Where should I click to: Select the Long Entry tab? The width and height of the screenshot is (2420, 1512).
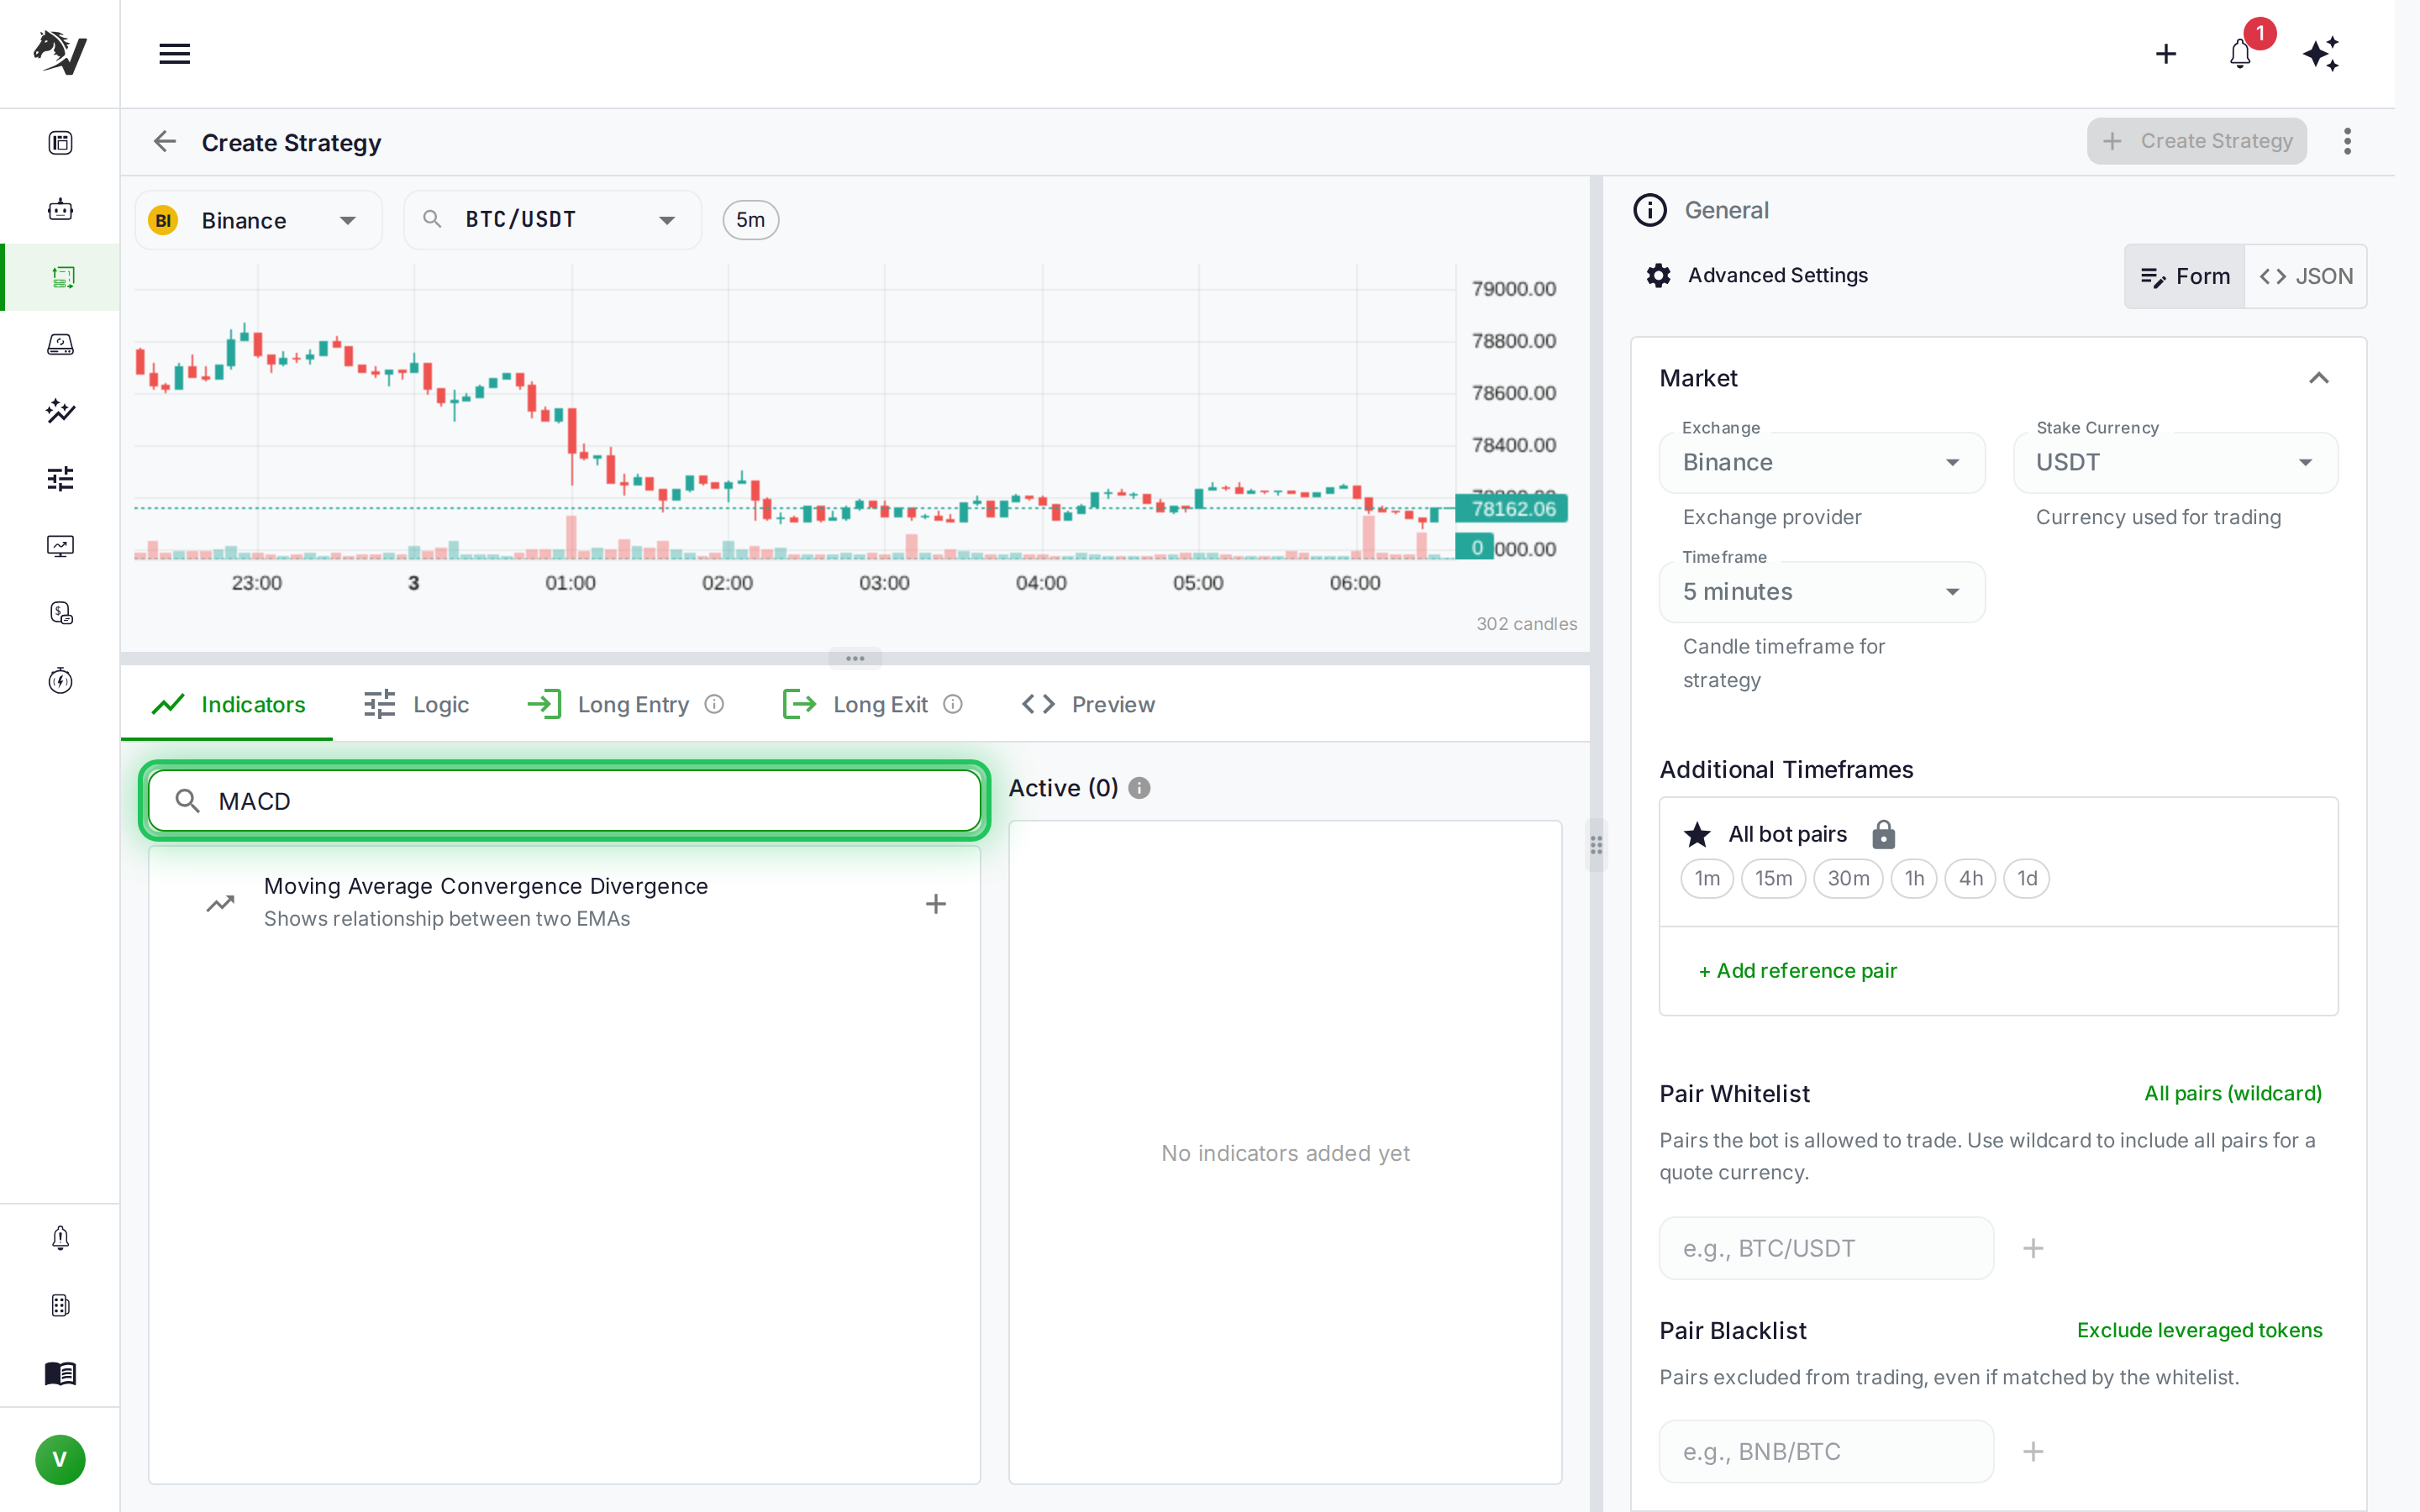[x=625, y=704]
